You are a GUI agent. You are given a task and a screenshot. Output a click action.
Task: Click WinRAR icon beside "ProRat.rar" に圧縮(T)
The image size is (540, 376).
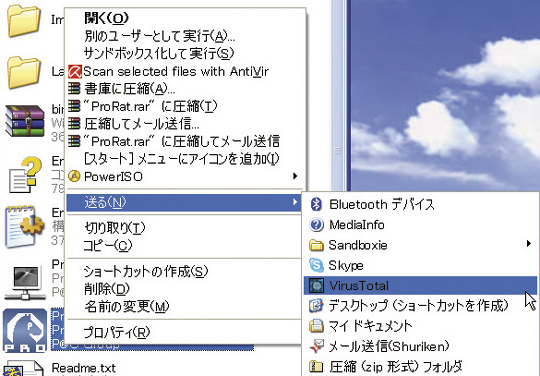pos(74,106)
